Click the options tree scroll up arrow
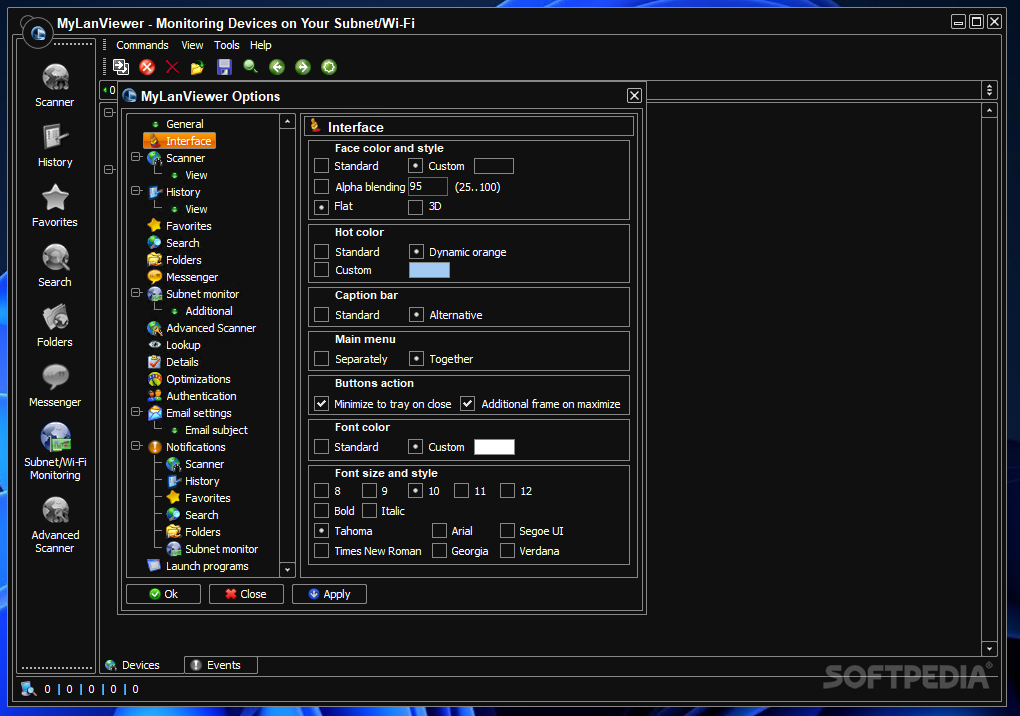The image size is (1020, 716). coord(288,121)
